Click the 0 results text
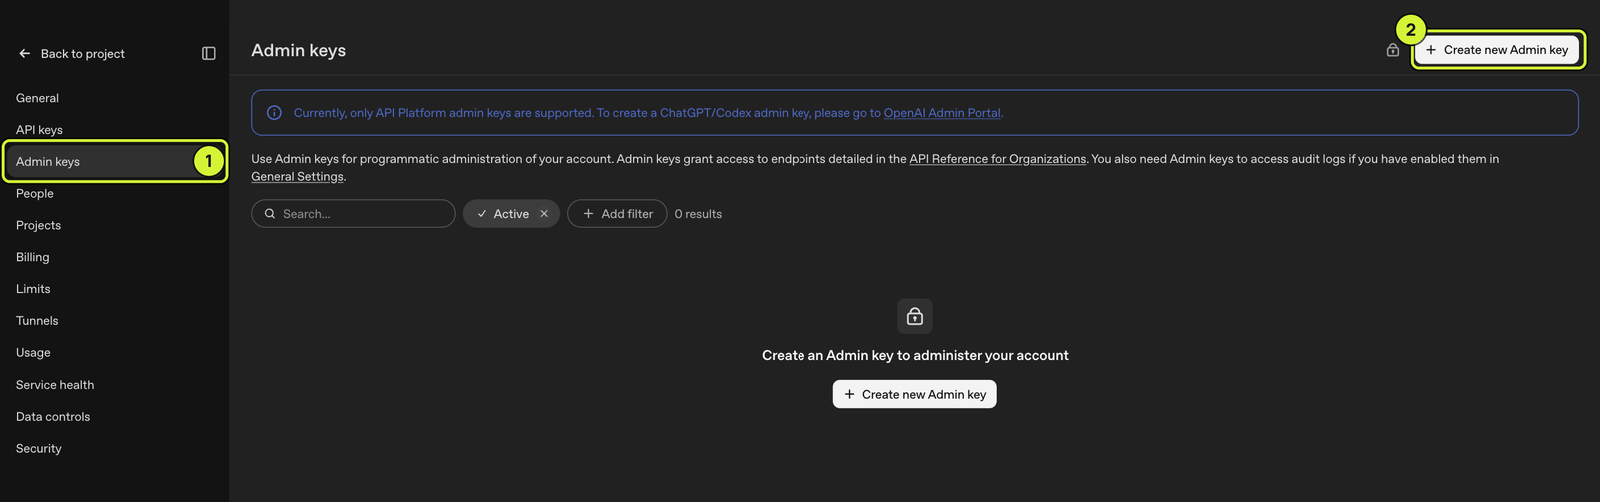1600x502 pixels. (698, 214)
